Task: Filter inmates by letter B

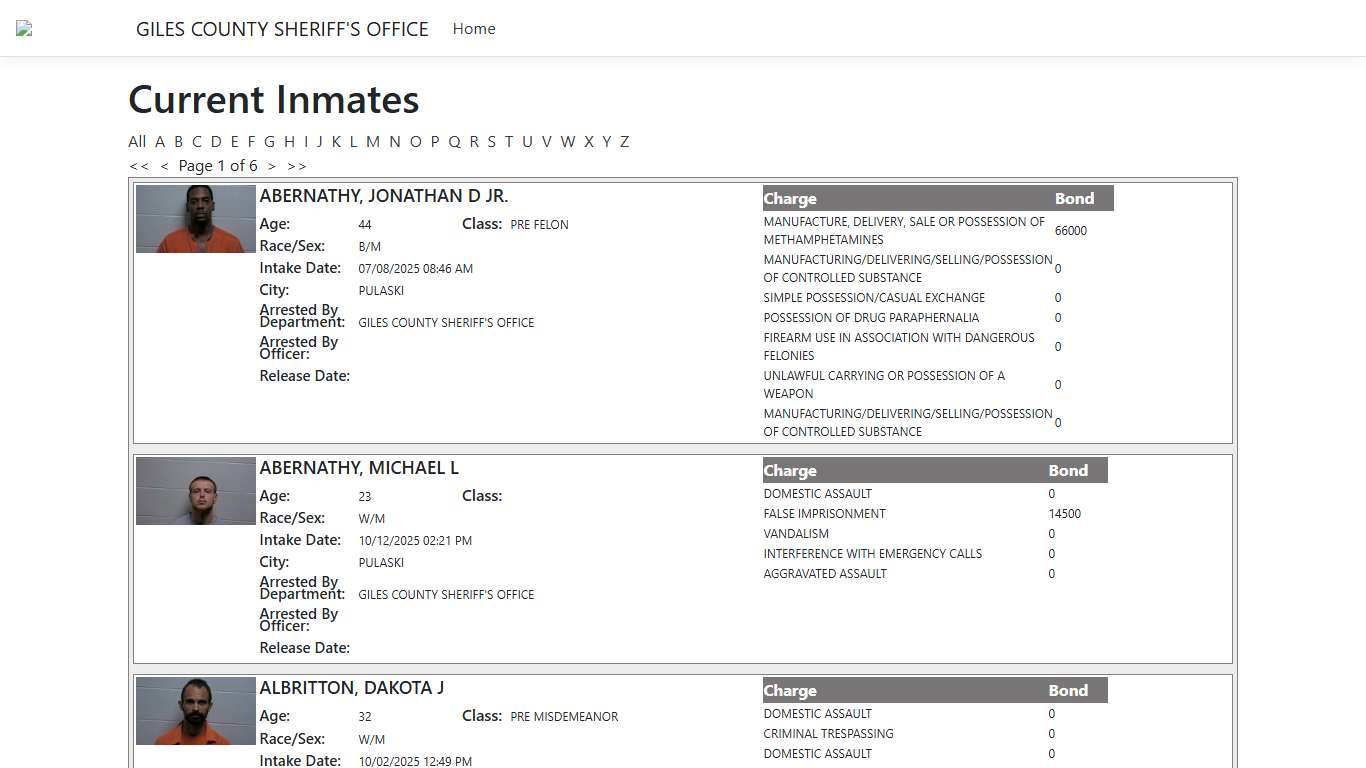Action: point(179,141)
